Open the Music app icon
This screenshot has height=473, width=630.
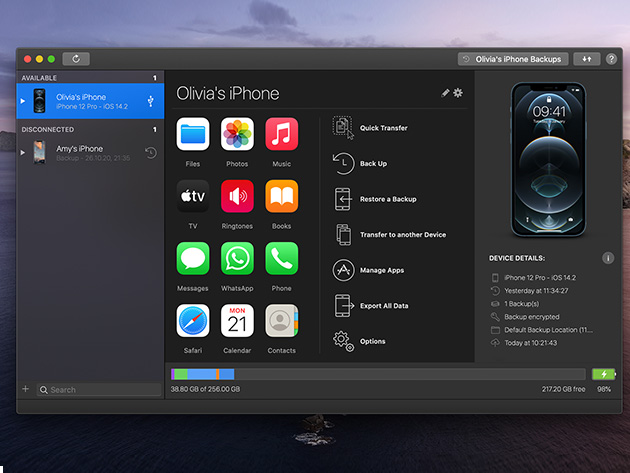point(282,134)
